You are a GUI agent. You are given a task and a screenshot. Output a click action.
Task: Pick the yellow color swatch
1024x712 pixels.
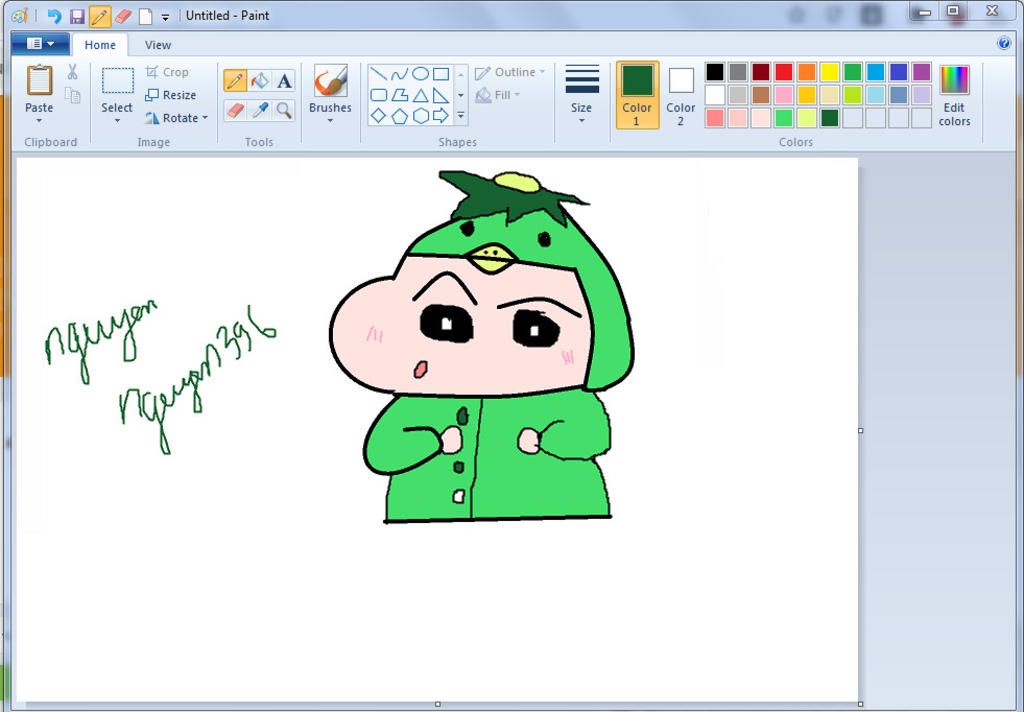[830, 72]
